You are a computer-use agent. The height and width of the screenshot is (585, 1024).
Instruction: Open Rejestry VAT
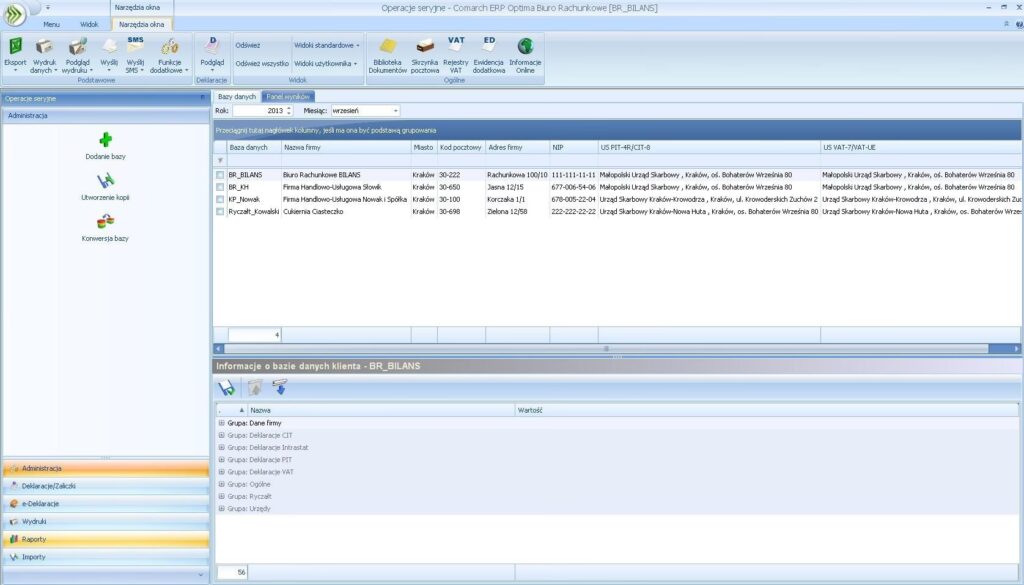coord(456,48)
